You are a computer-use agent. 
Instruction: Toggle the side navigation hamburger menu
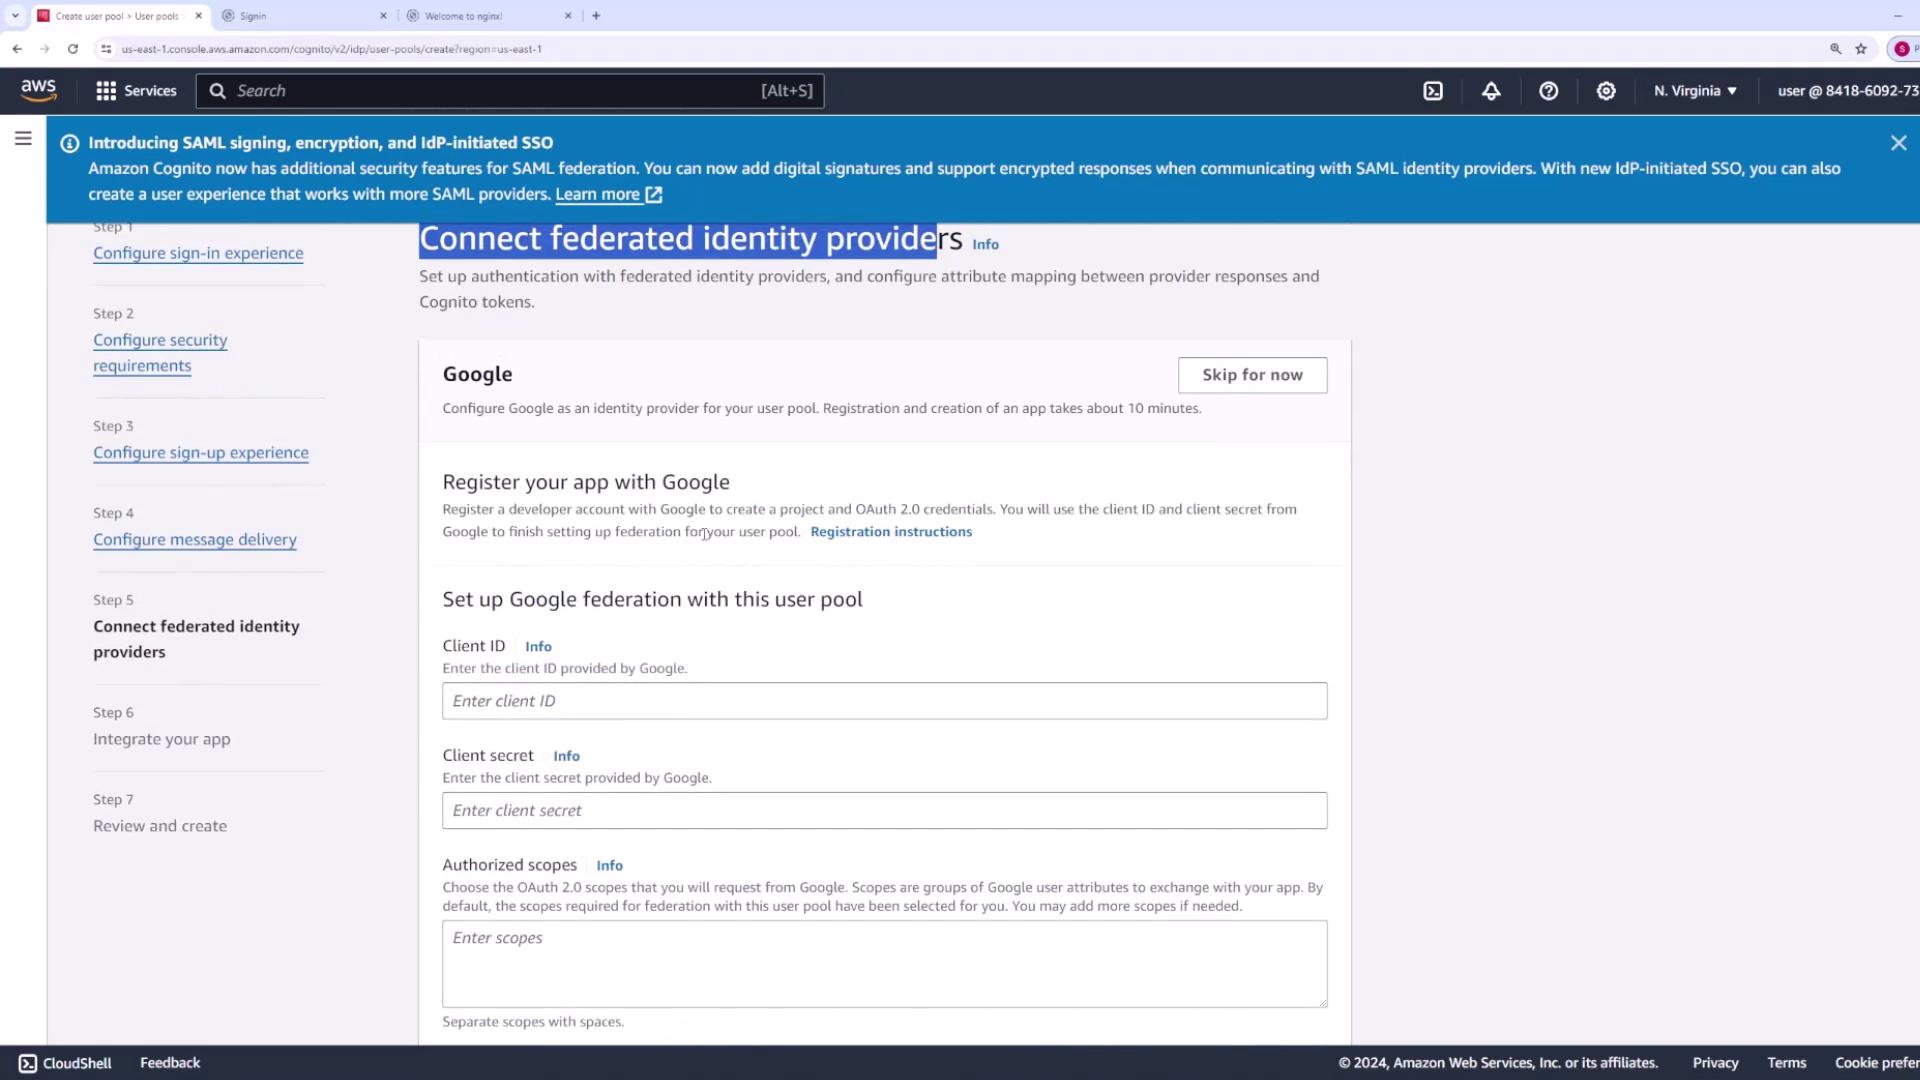pos(23,139)
